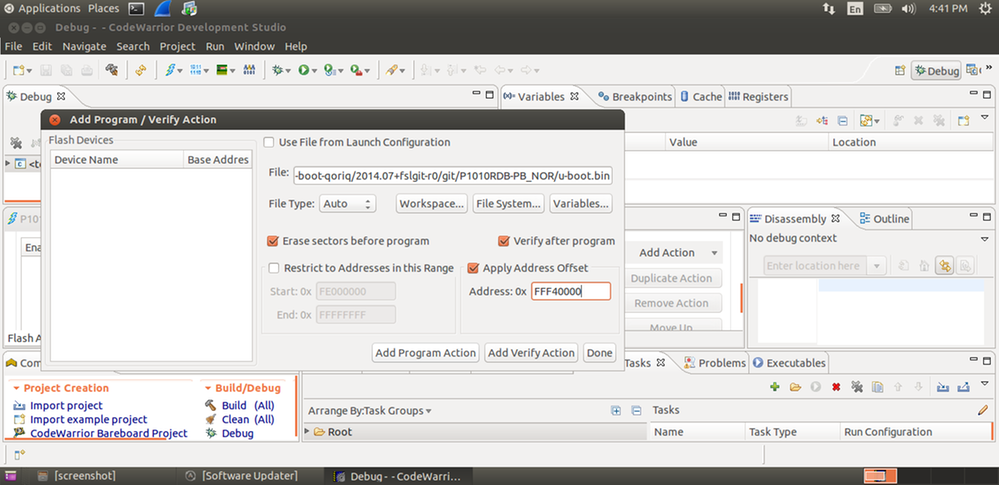Uncheck Apply Address Offset
999x485 pixels.
click(473, 268)
